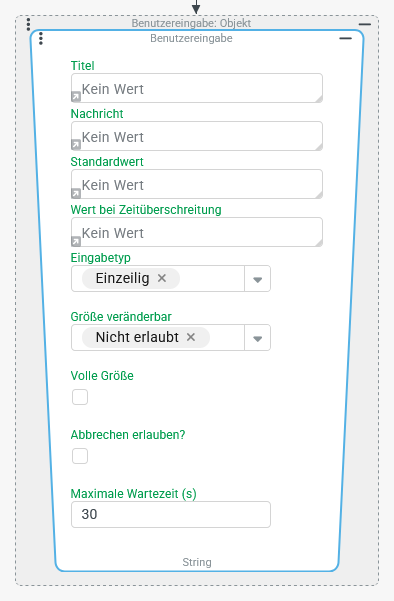
Task: Focus the Titel text field
Action: (x=197, y=88)
